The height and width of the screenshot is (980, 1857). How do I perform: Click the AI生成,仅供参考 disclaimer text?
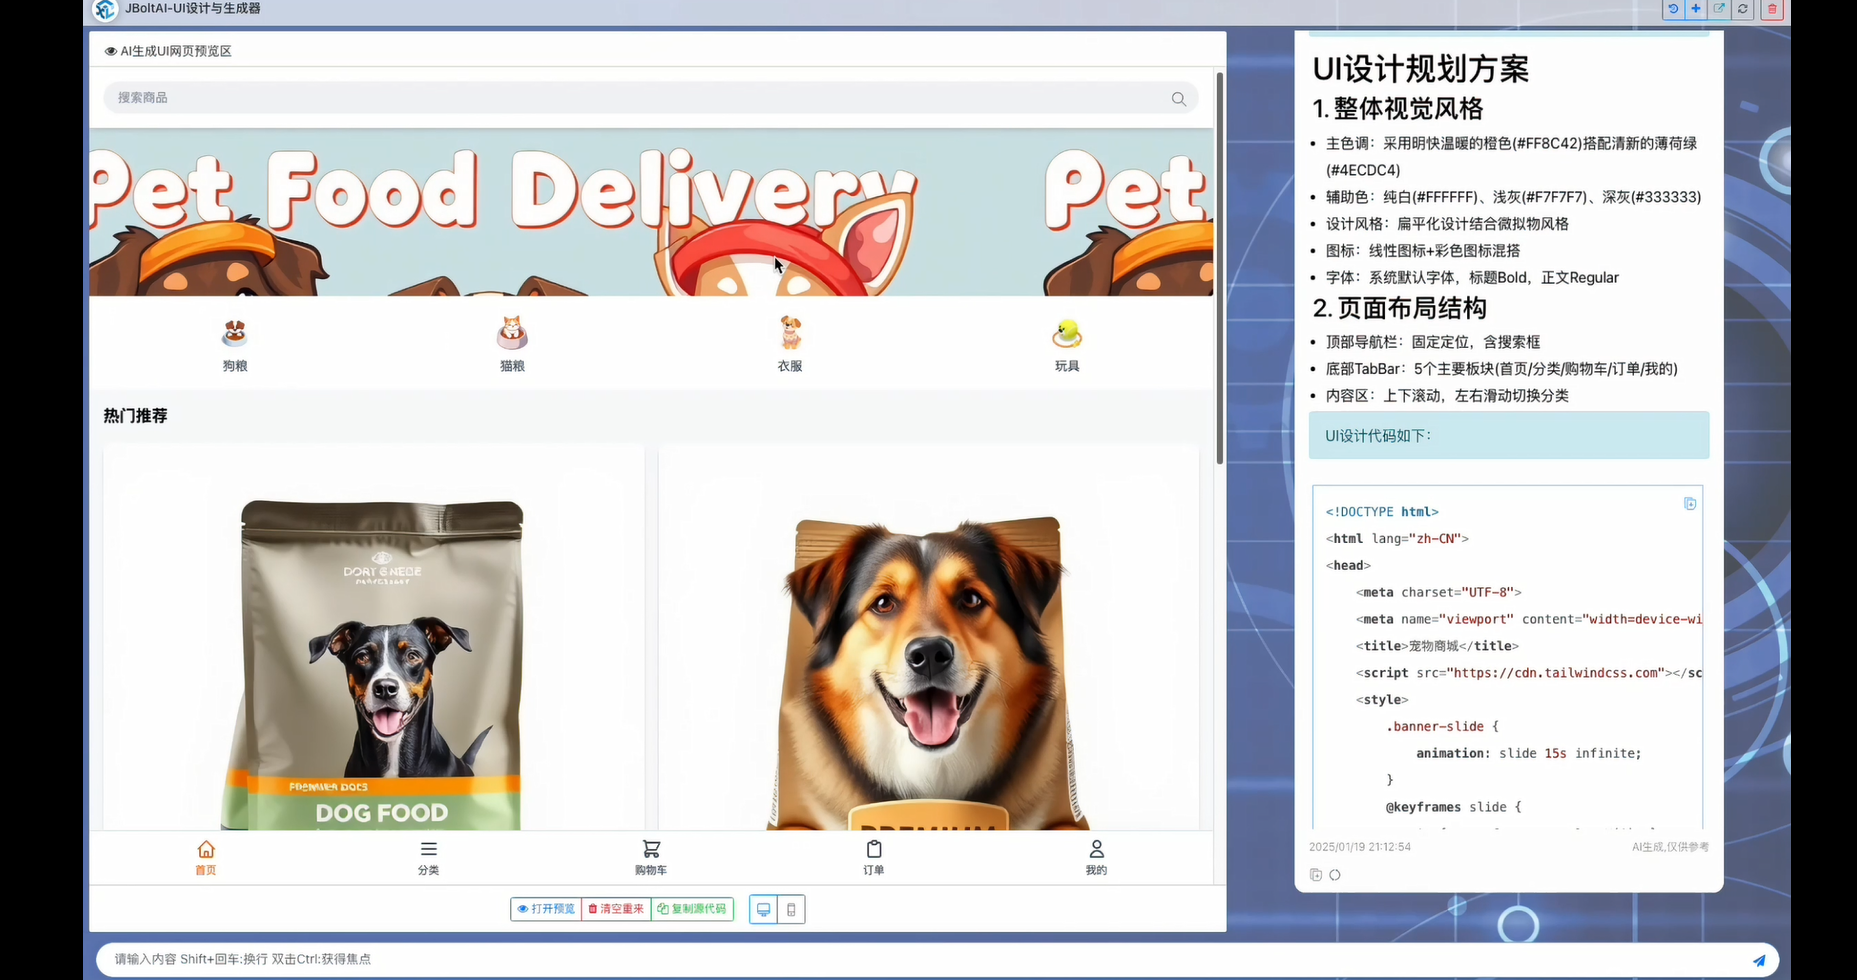[x=1670, y=847]
